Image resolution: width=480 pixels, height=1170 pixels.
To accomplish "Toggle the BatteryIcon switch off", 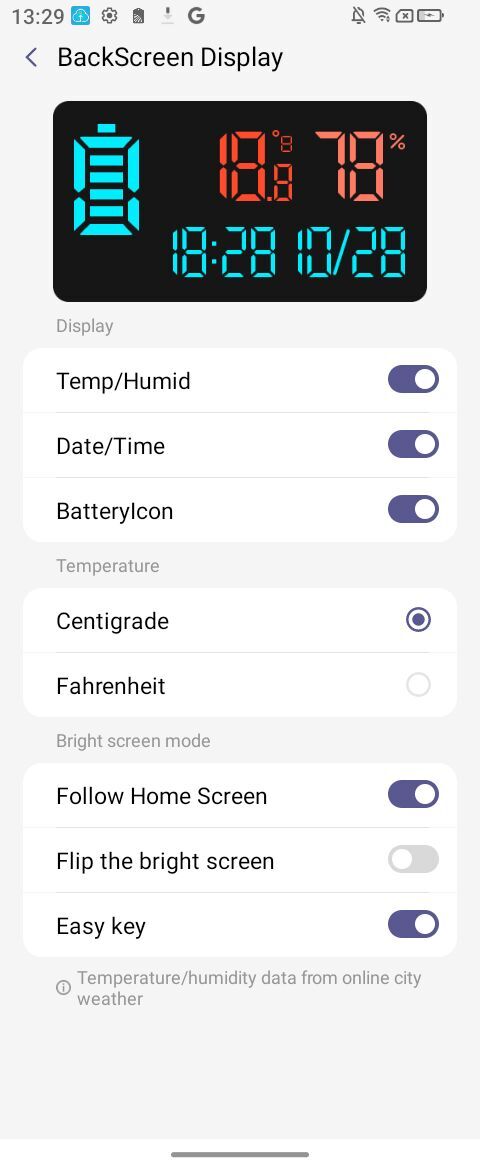I will click(413, 510).
